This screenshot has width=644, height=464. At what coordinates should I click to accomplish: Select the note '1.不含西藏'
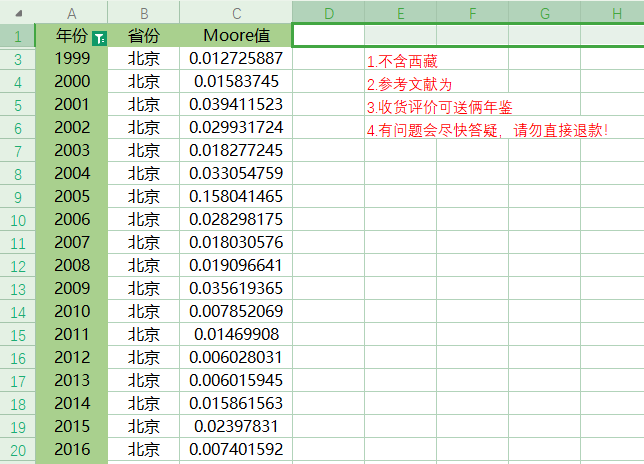tap(402, 62)
